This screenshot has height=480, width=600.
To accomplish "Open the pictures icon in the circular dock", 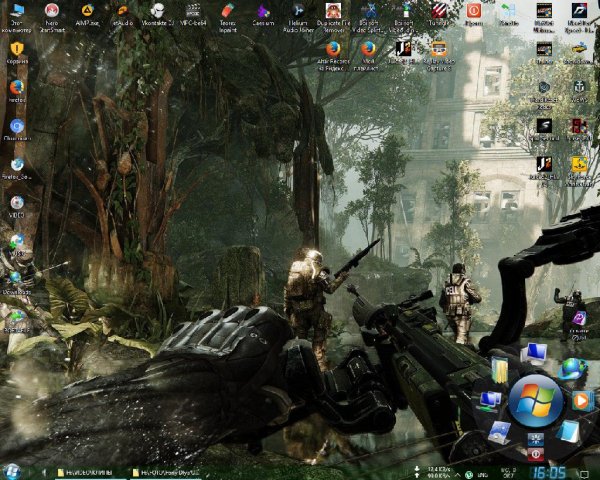I will click(x=501, y=433).
